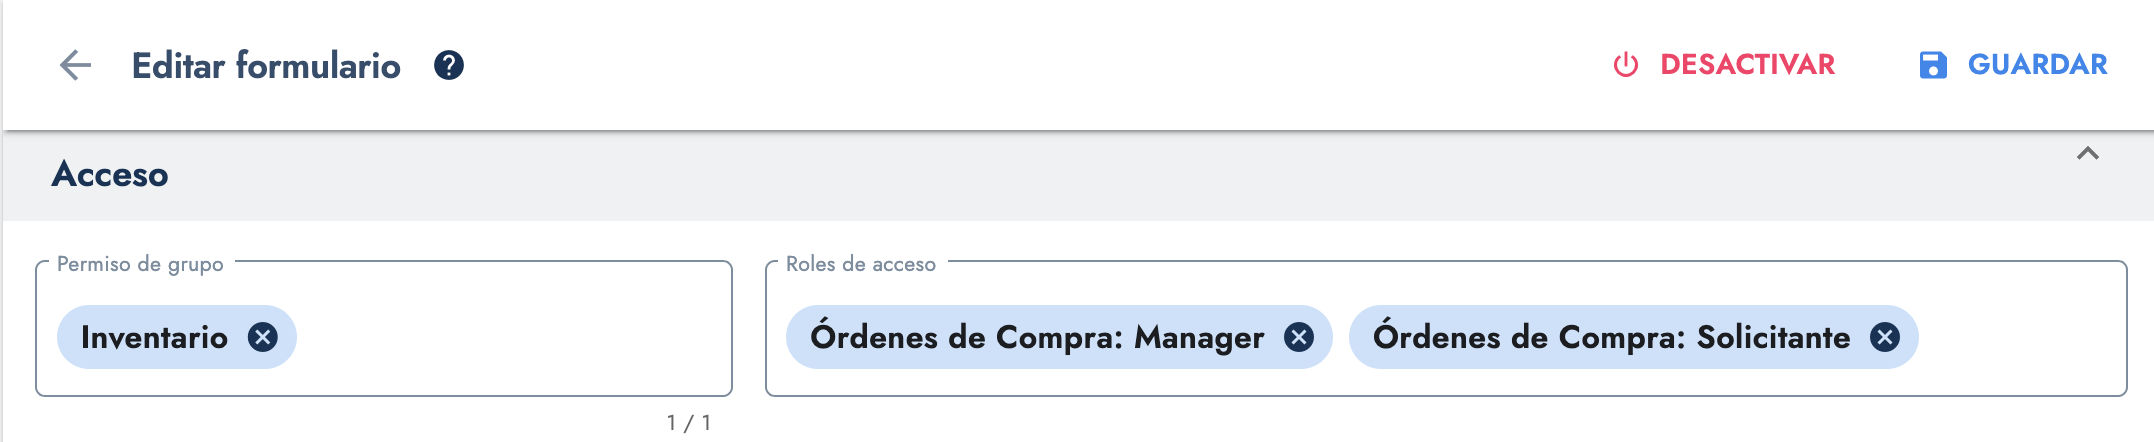The height and width of the screenshot is (442, 2154).
Task: Click the Permiso de grupo field label
Action: click(140, 264)
